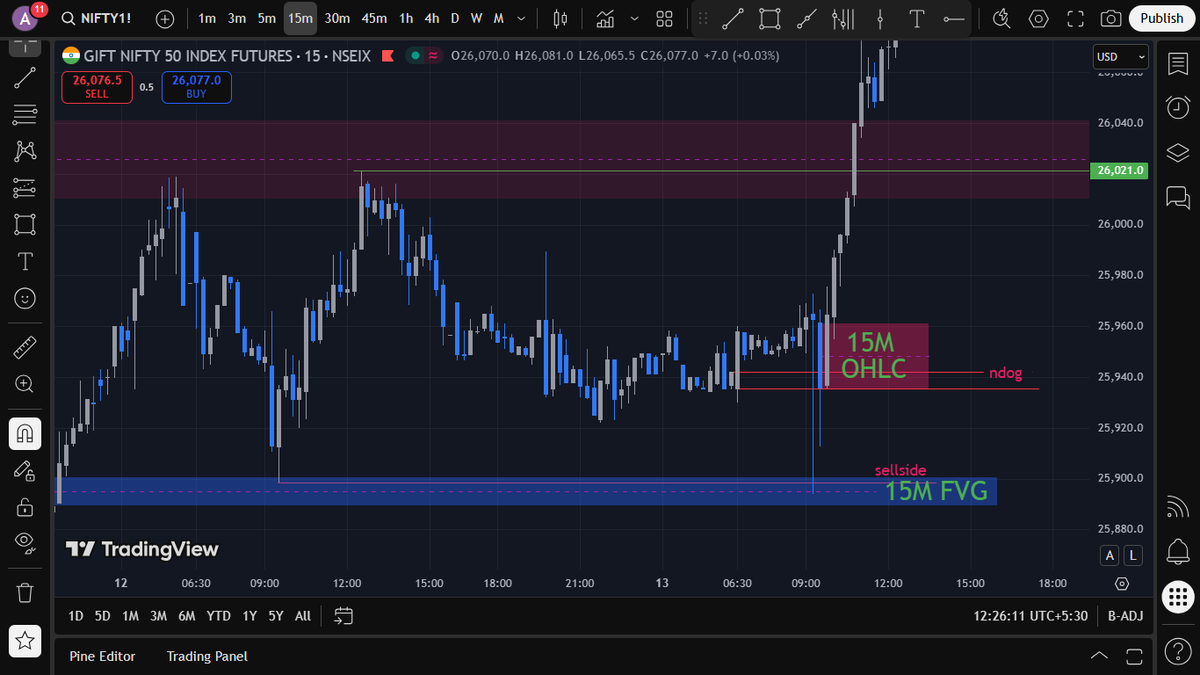Open the dotted grid keypad icon
This screenshot has height=675, width=1200.
click(x=1178, y=597)
